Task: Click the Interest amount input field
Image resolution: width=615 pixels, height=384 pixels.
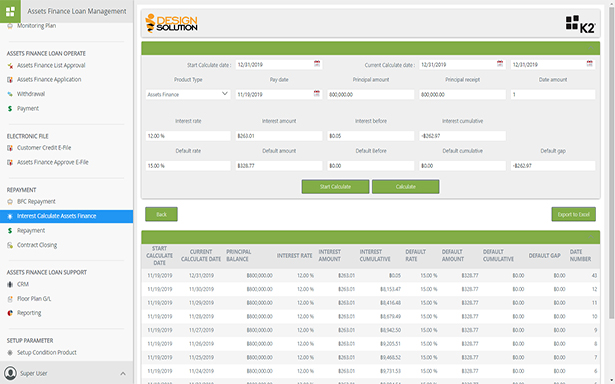Action: [279, 136]
